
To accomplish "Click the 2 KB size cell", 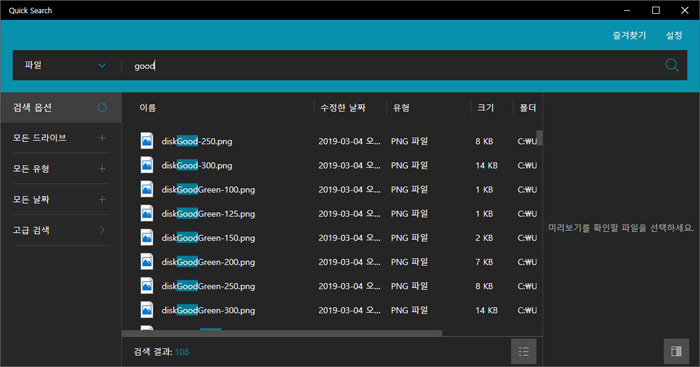I will (484, 238).
